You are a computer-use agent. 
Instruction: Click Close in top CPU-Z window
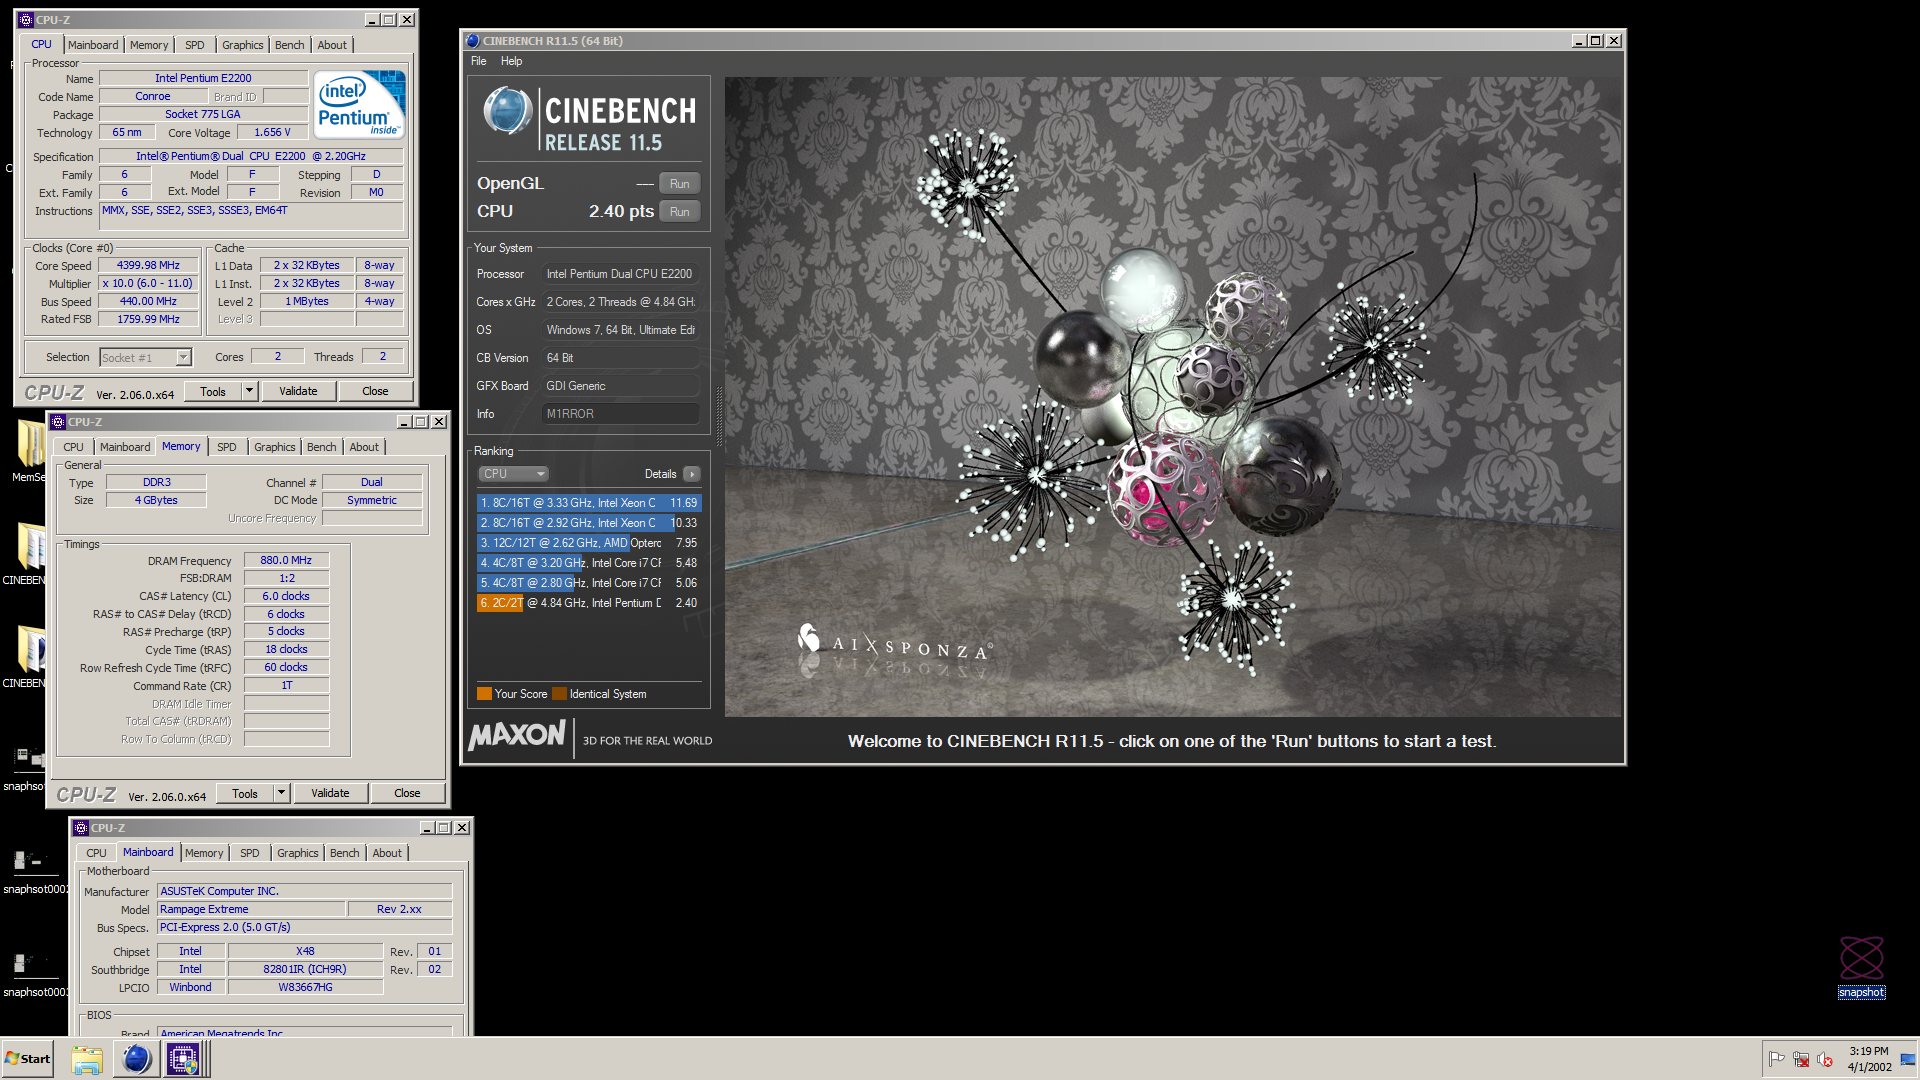tap(375, 391)
